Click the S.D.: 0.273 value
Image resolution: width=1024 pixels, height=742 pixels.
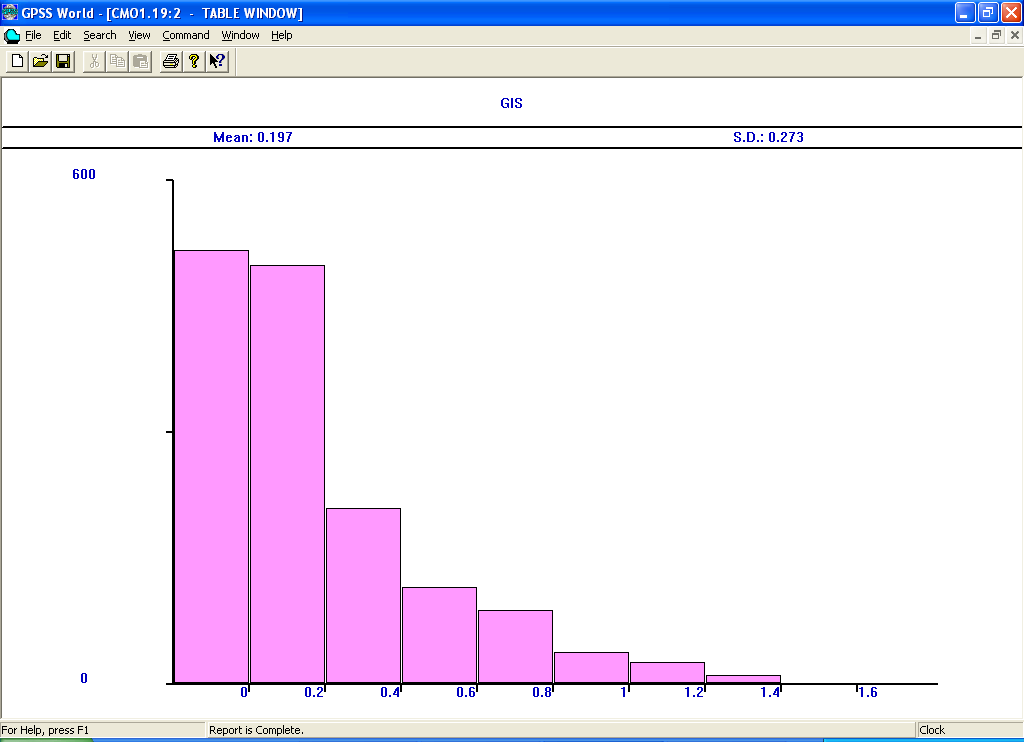(x=768, y=137)
